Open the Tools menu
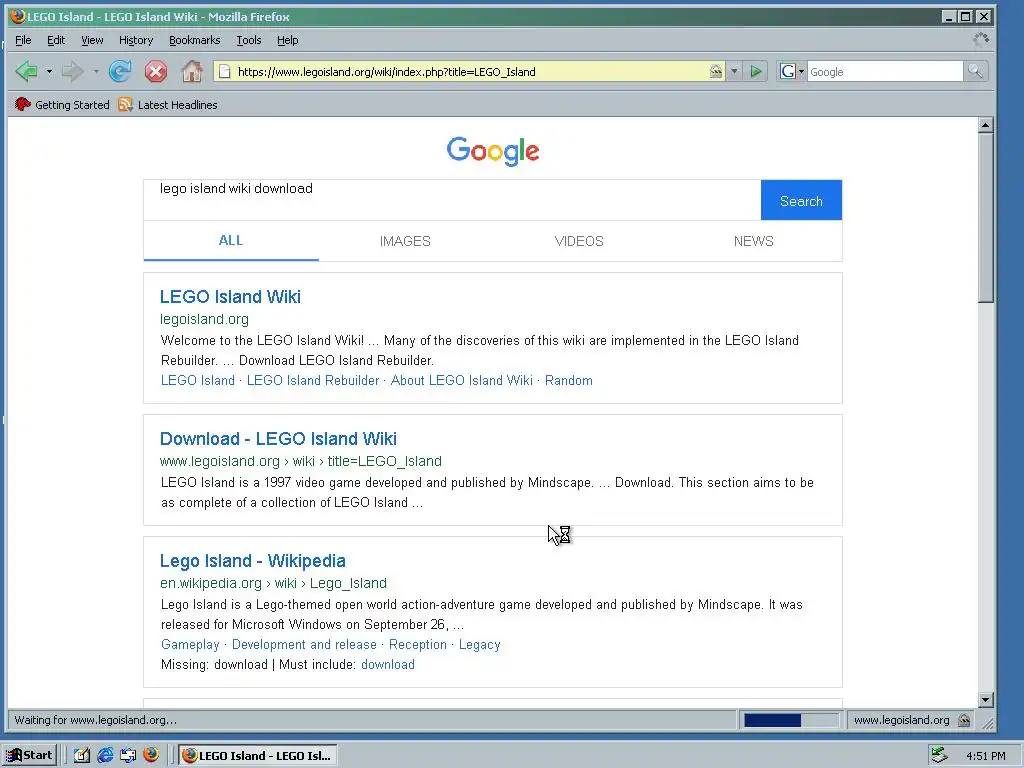 pos(248,40)
